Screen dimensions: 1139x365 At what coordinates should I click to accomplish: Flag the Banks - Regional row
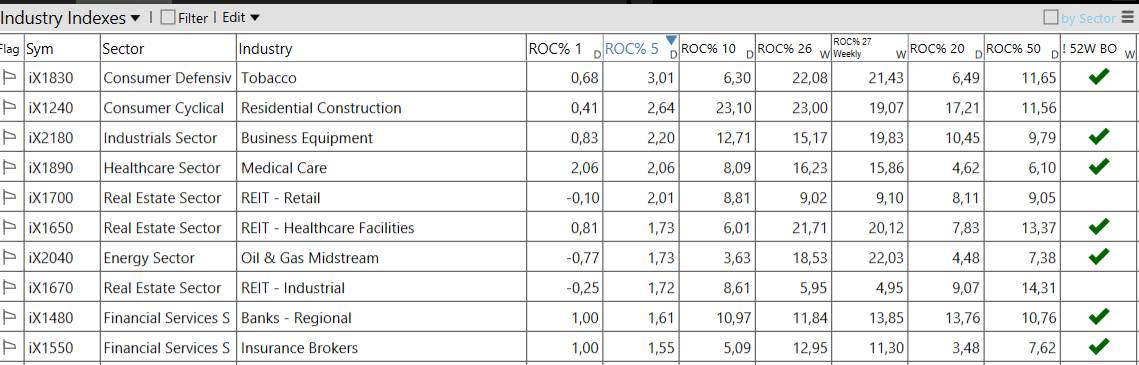click(10, 318)
